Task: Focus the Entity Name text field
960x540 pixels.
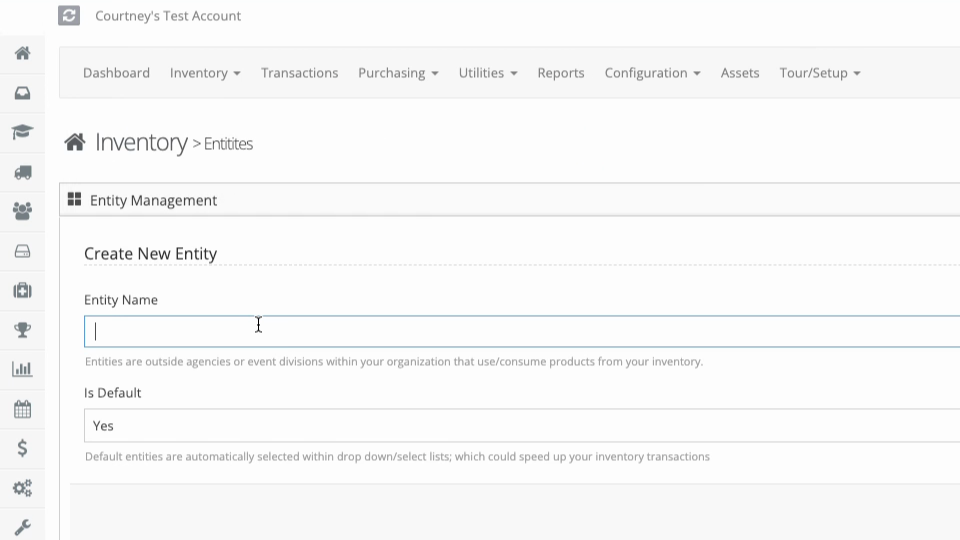Action: tap(522, 331)
